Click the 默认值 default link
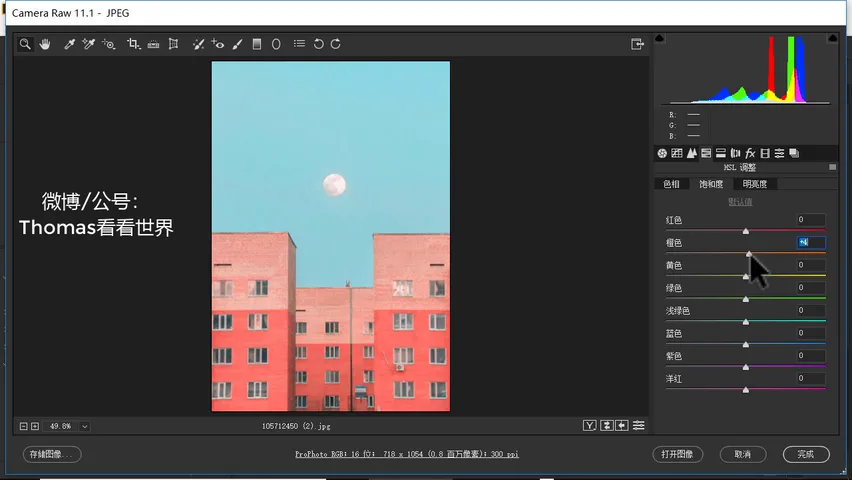 (740, 202)
